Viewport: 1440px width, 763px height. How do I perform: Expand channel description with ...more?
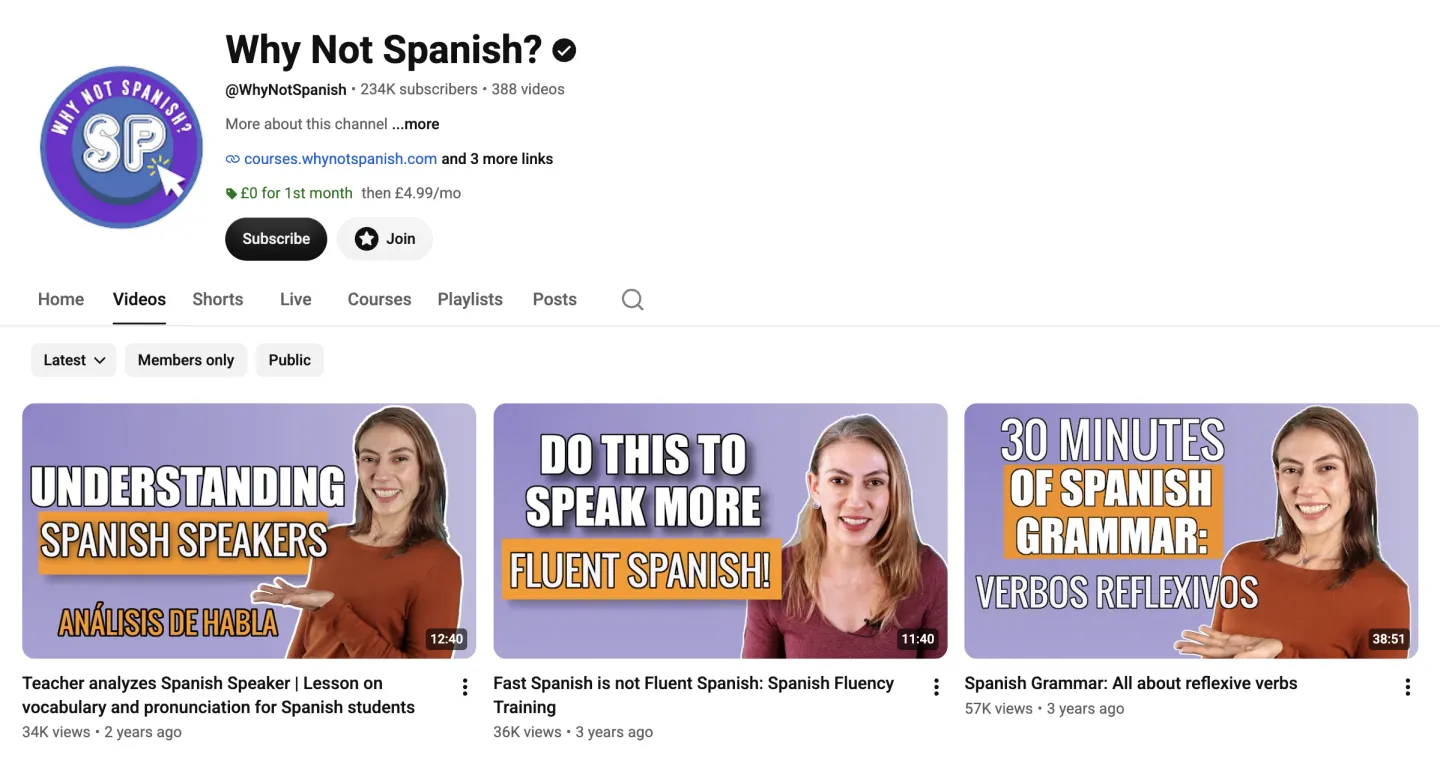[x=415, y=124]
